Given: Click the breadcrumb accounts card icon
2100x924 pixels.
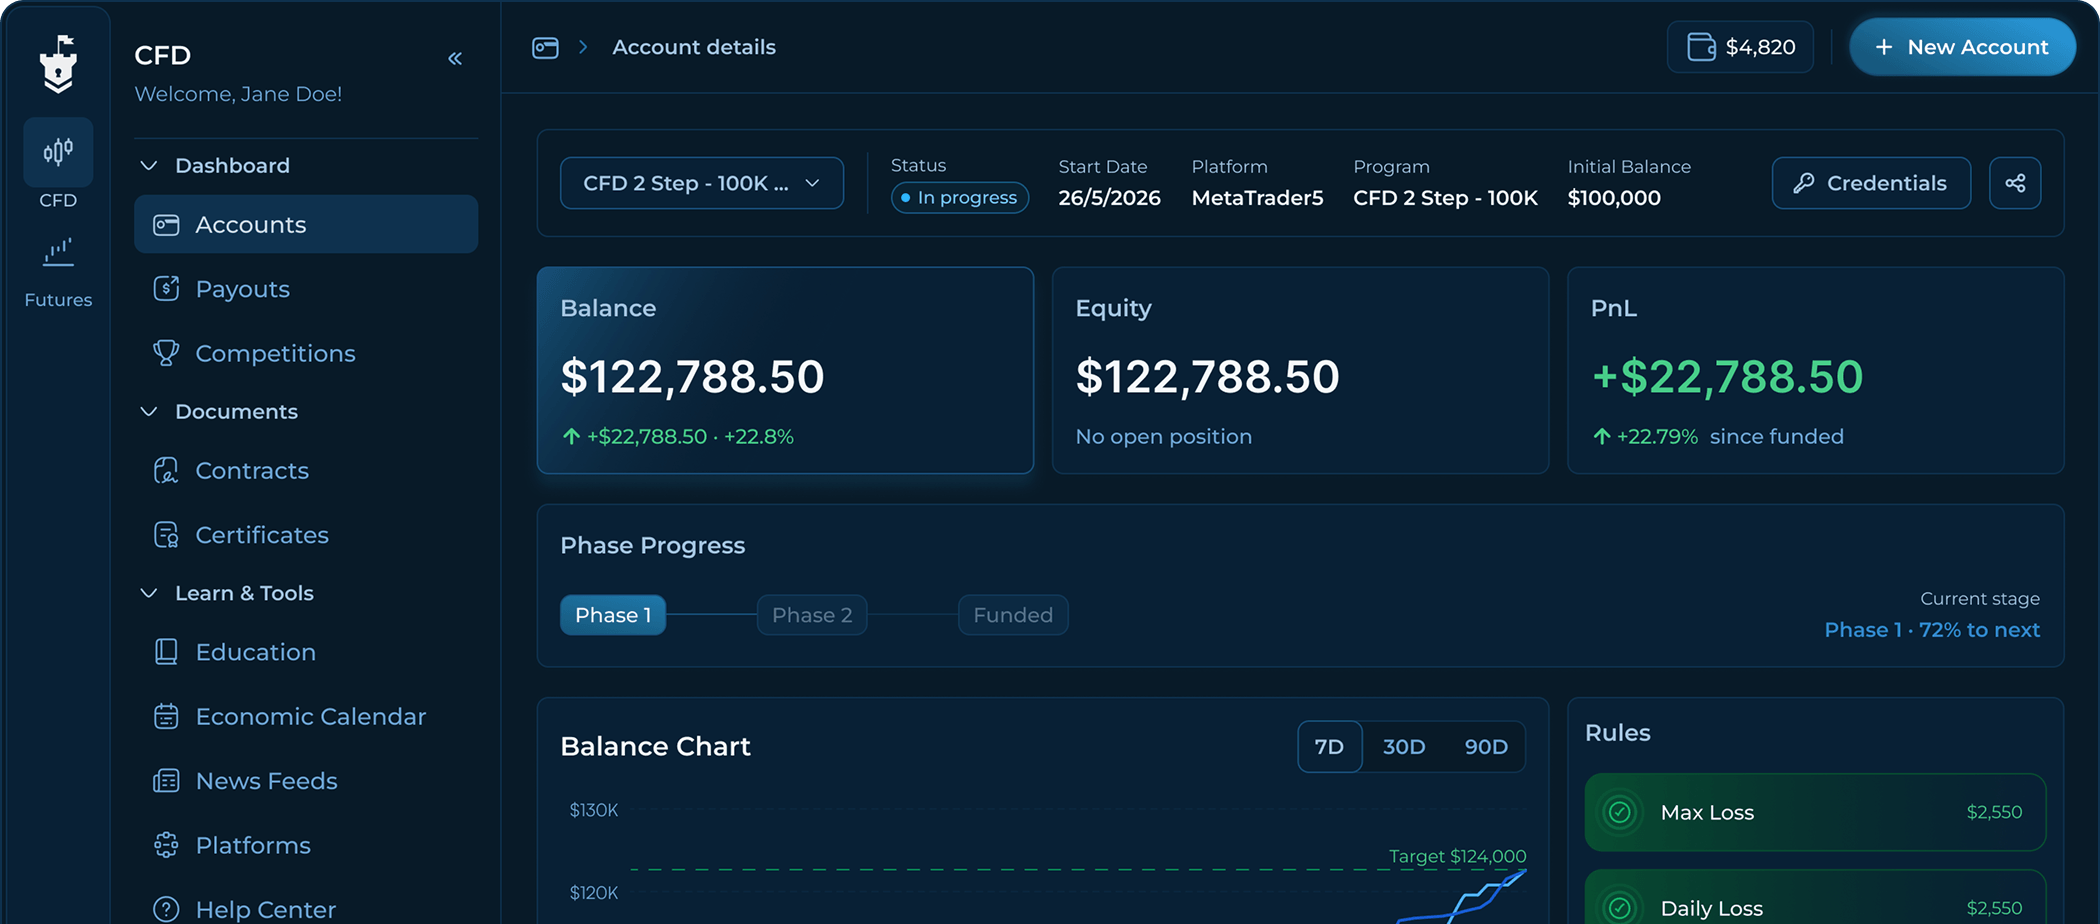Looking at the screenshot, I should [x=545, y=48].
